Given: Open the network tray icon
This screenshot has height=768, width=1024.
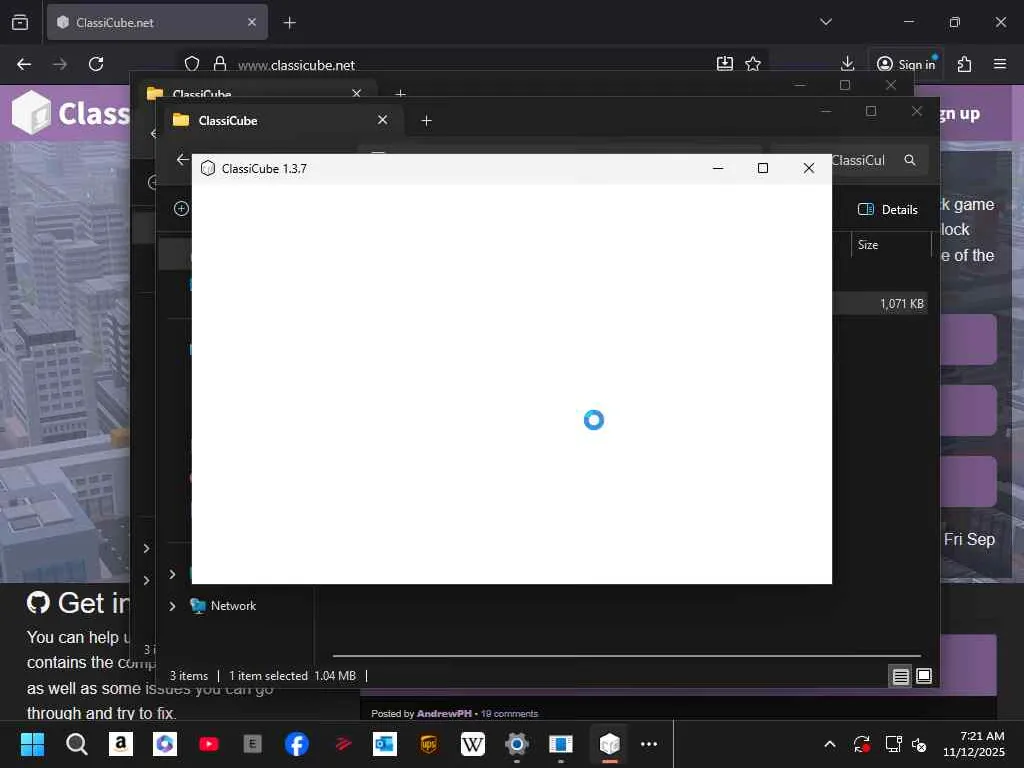Looking at the screenshot, I should tap(893, 744).
